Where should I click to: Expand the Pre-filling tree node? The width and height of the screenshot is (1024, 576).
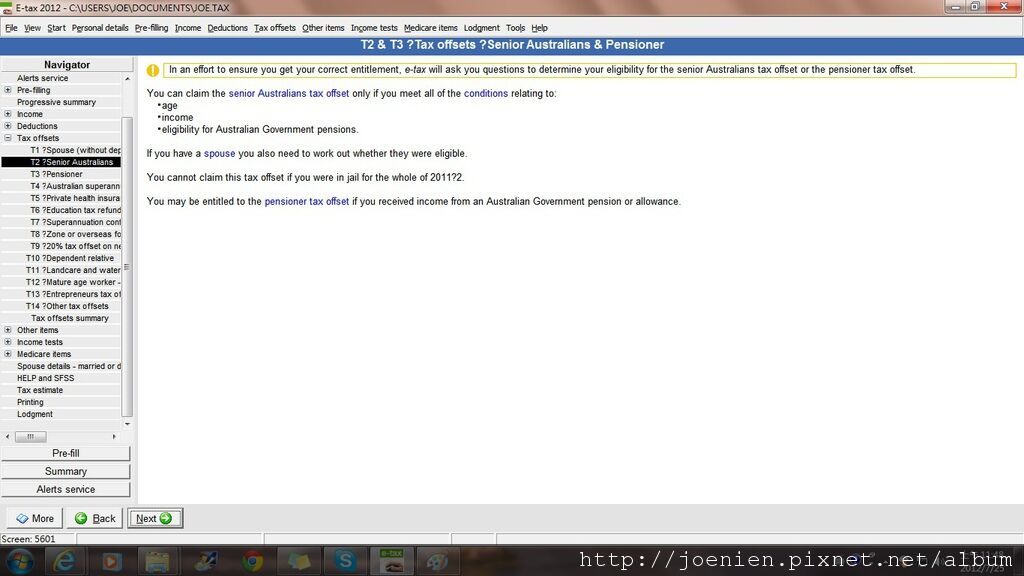[8, 90]
